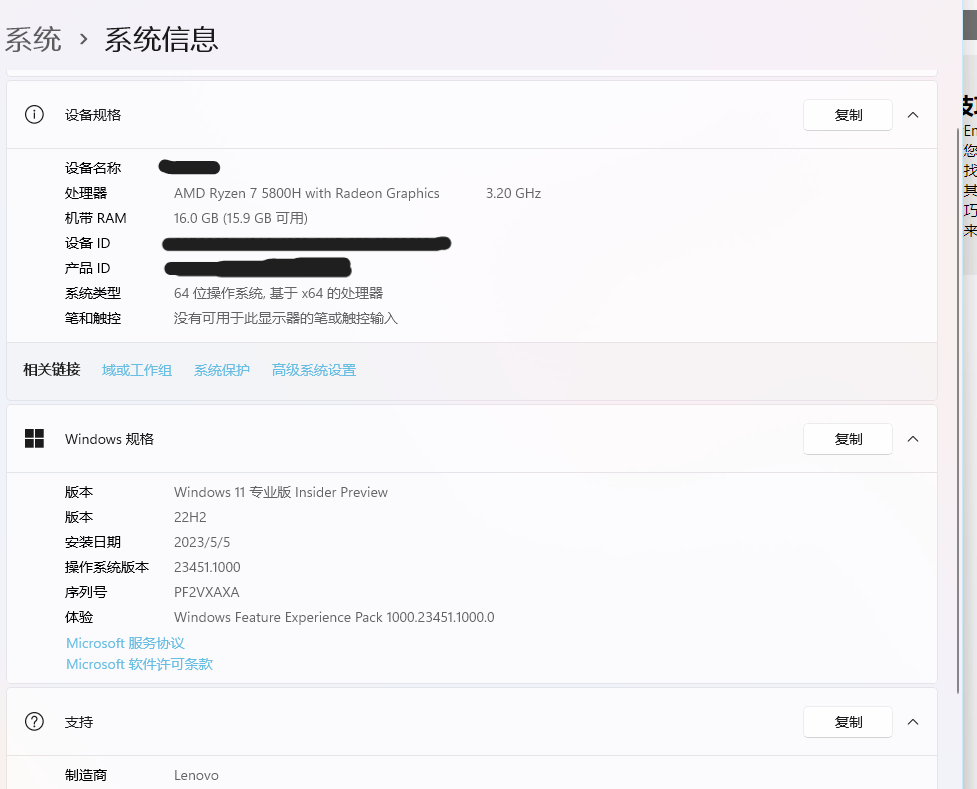Select the 16.0 GB RAM value
Screen dimensions: 977x789
[241, 218]
